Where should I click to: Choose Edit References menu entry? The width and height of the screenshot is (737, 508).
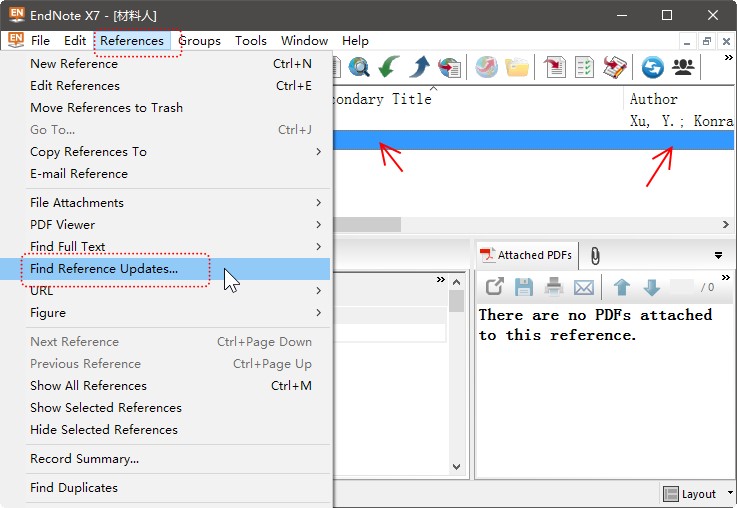pyautogui.click(x=166, y=86)
